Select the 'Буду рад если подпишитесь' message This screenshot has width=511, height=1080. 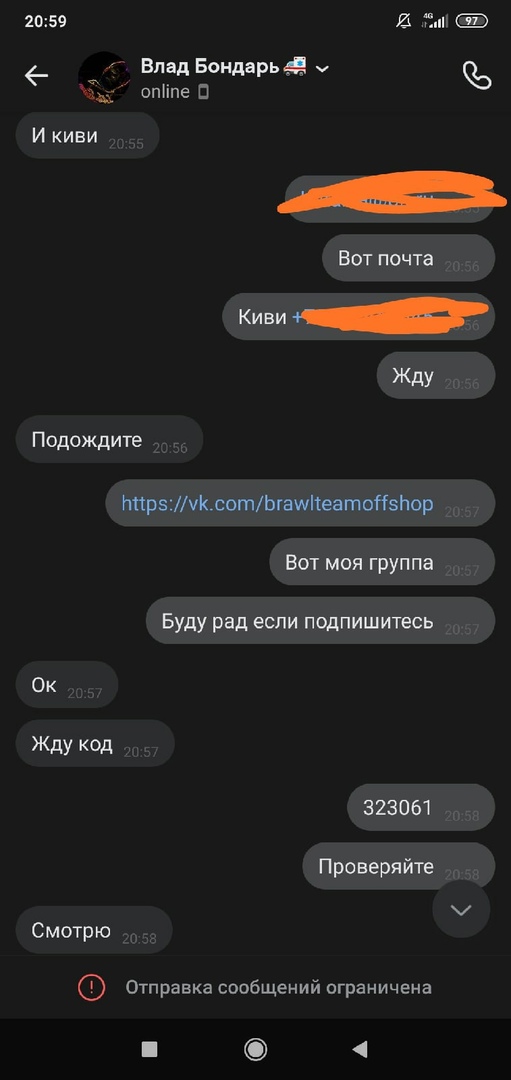(320, 621)
